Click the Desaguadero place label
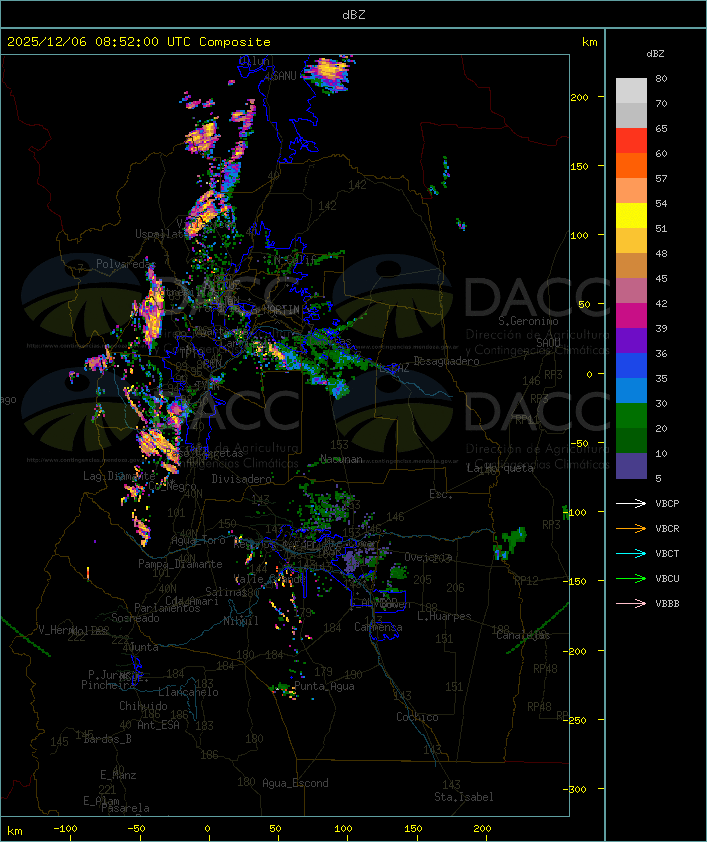This screenshot has width=707, height=842. (x=446, y=361)
